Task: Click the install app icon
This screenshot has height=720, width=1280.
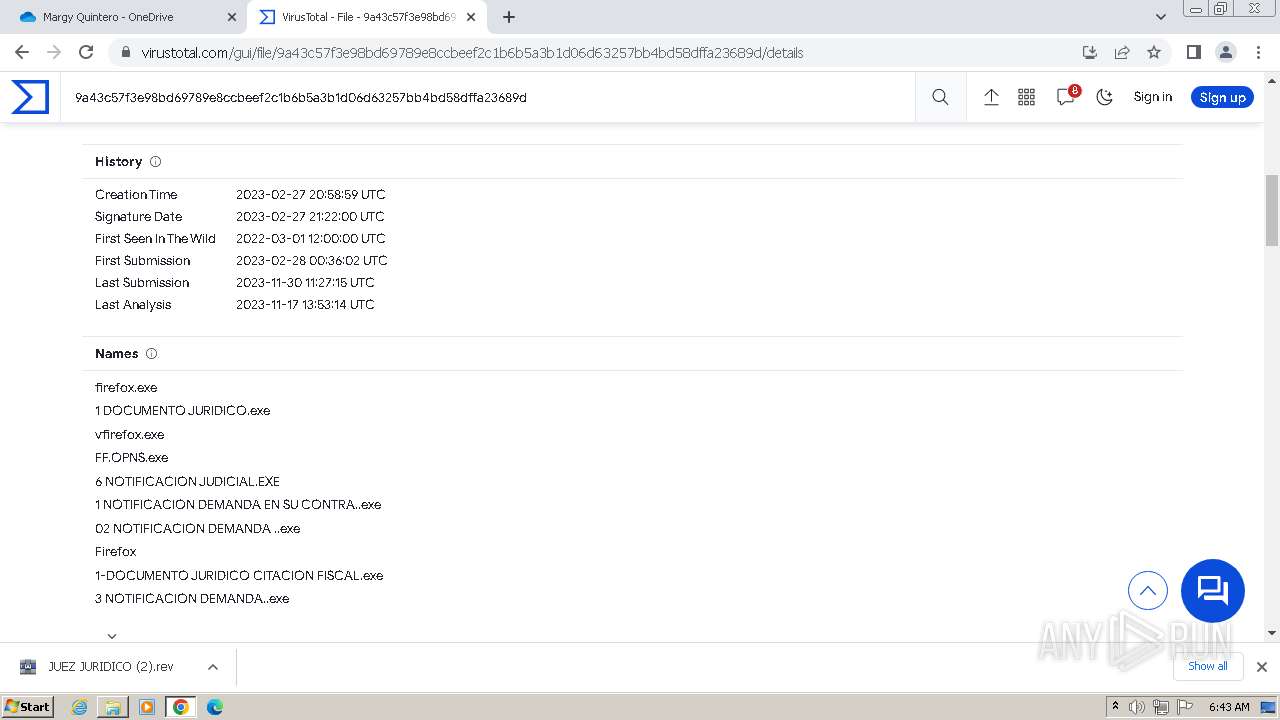Action: click(x=1090, y=52)
